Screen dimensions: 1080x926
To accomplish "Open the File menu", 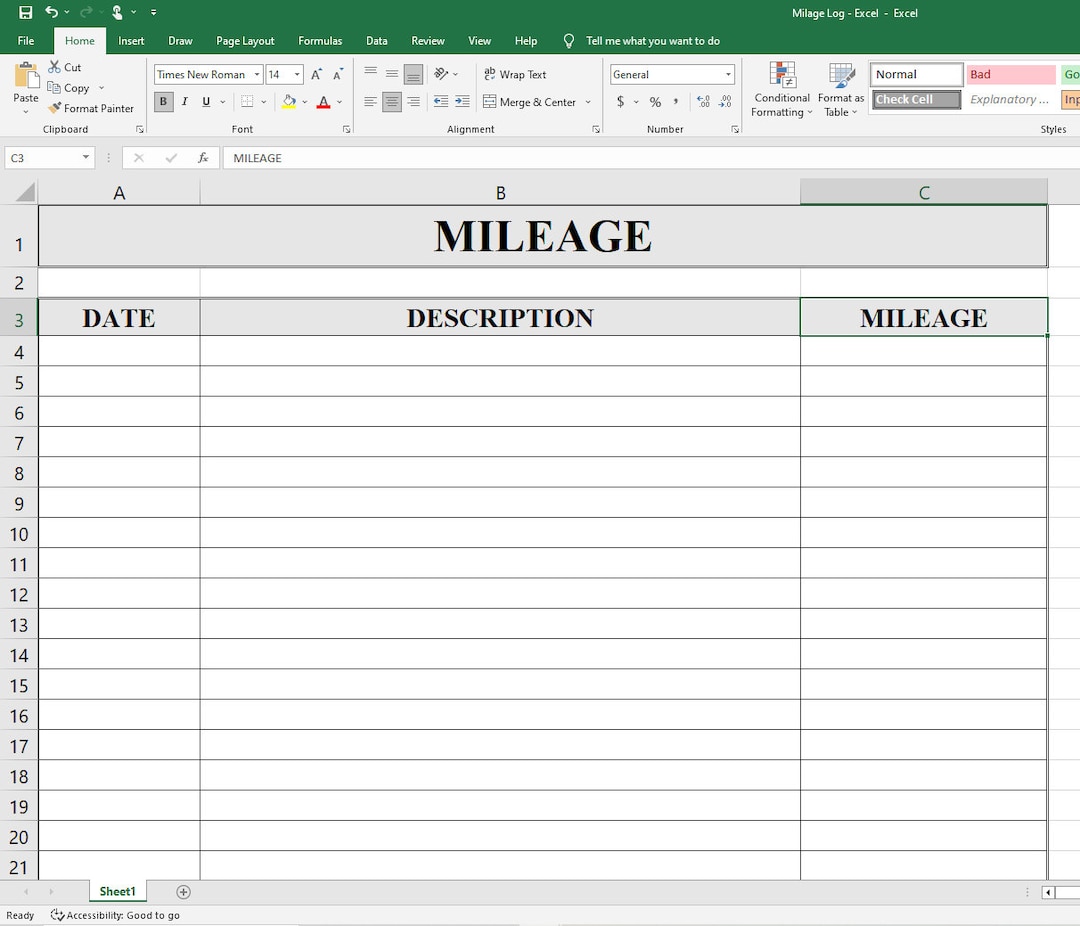I will coord(25,41).
